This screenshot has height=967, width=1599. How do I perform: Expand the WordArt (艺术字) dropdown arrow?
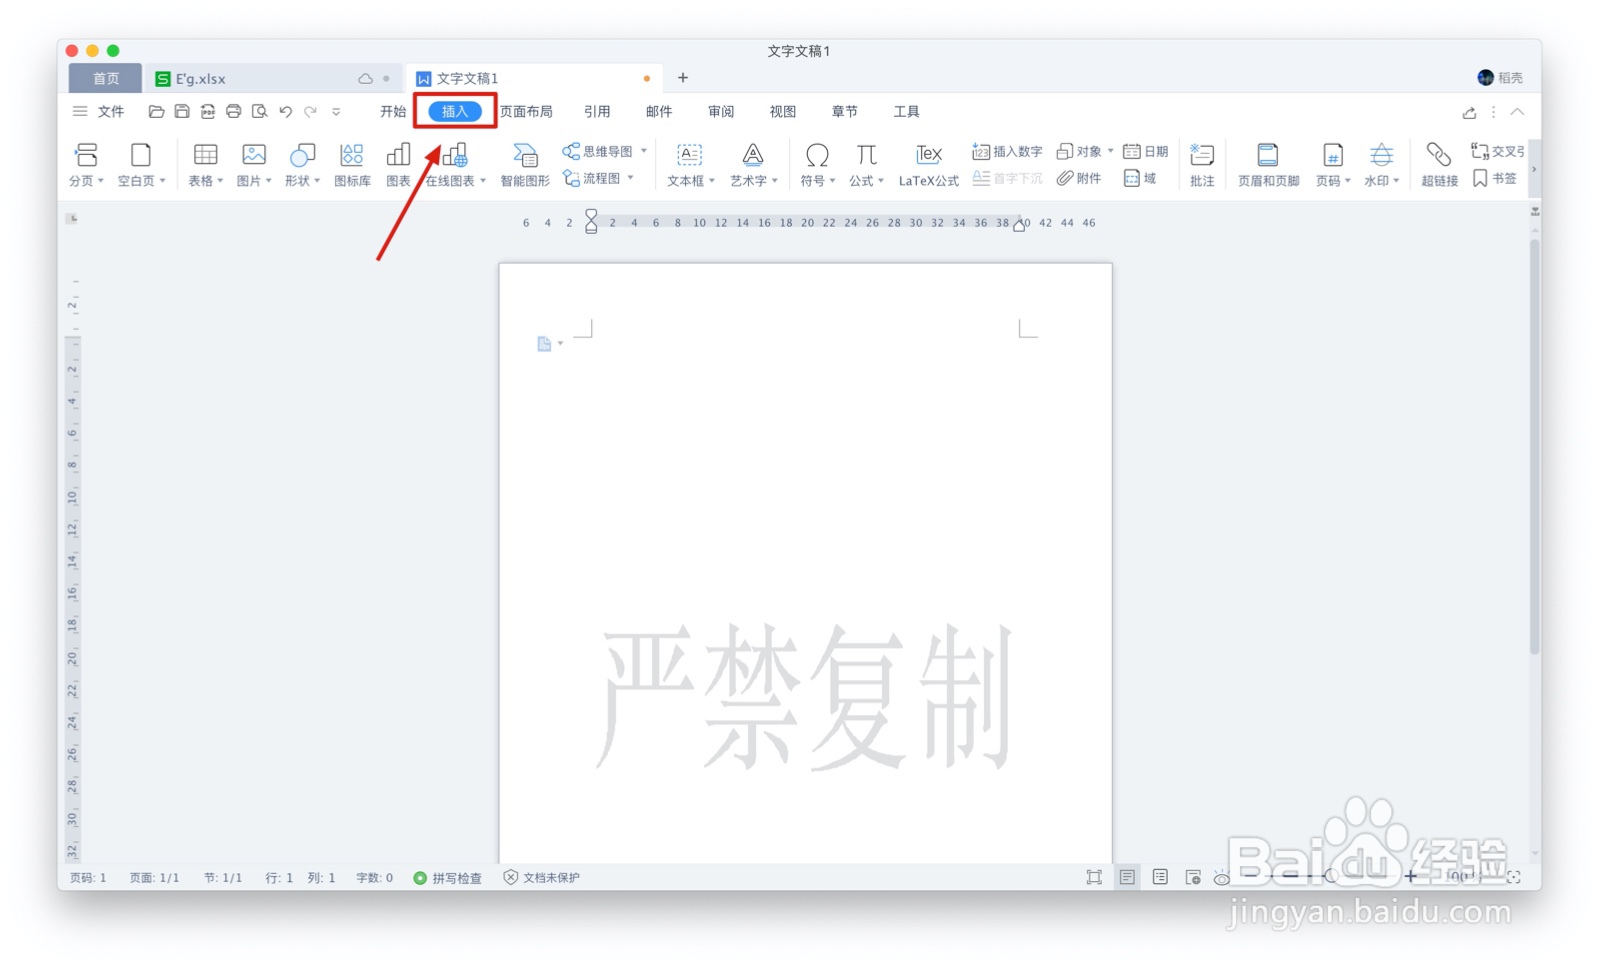[x=774, y=181]
